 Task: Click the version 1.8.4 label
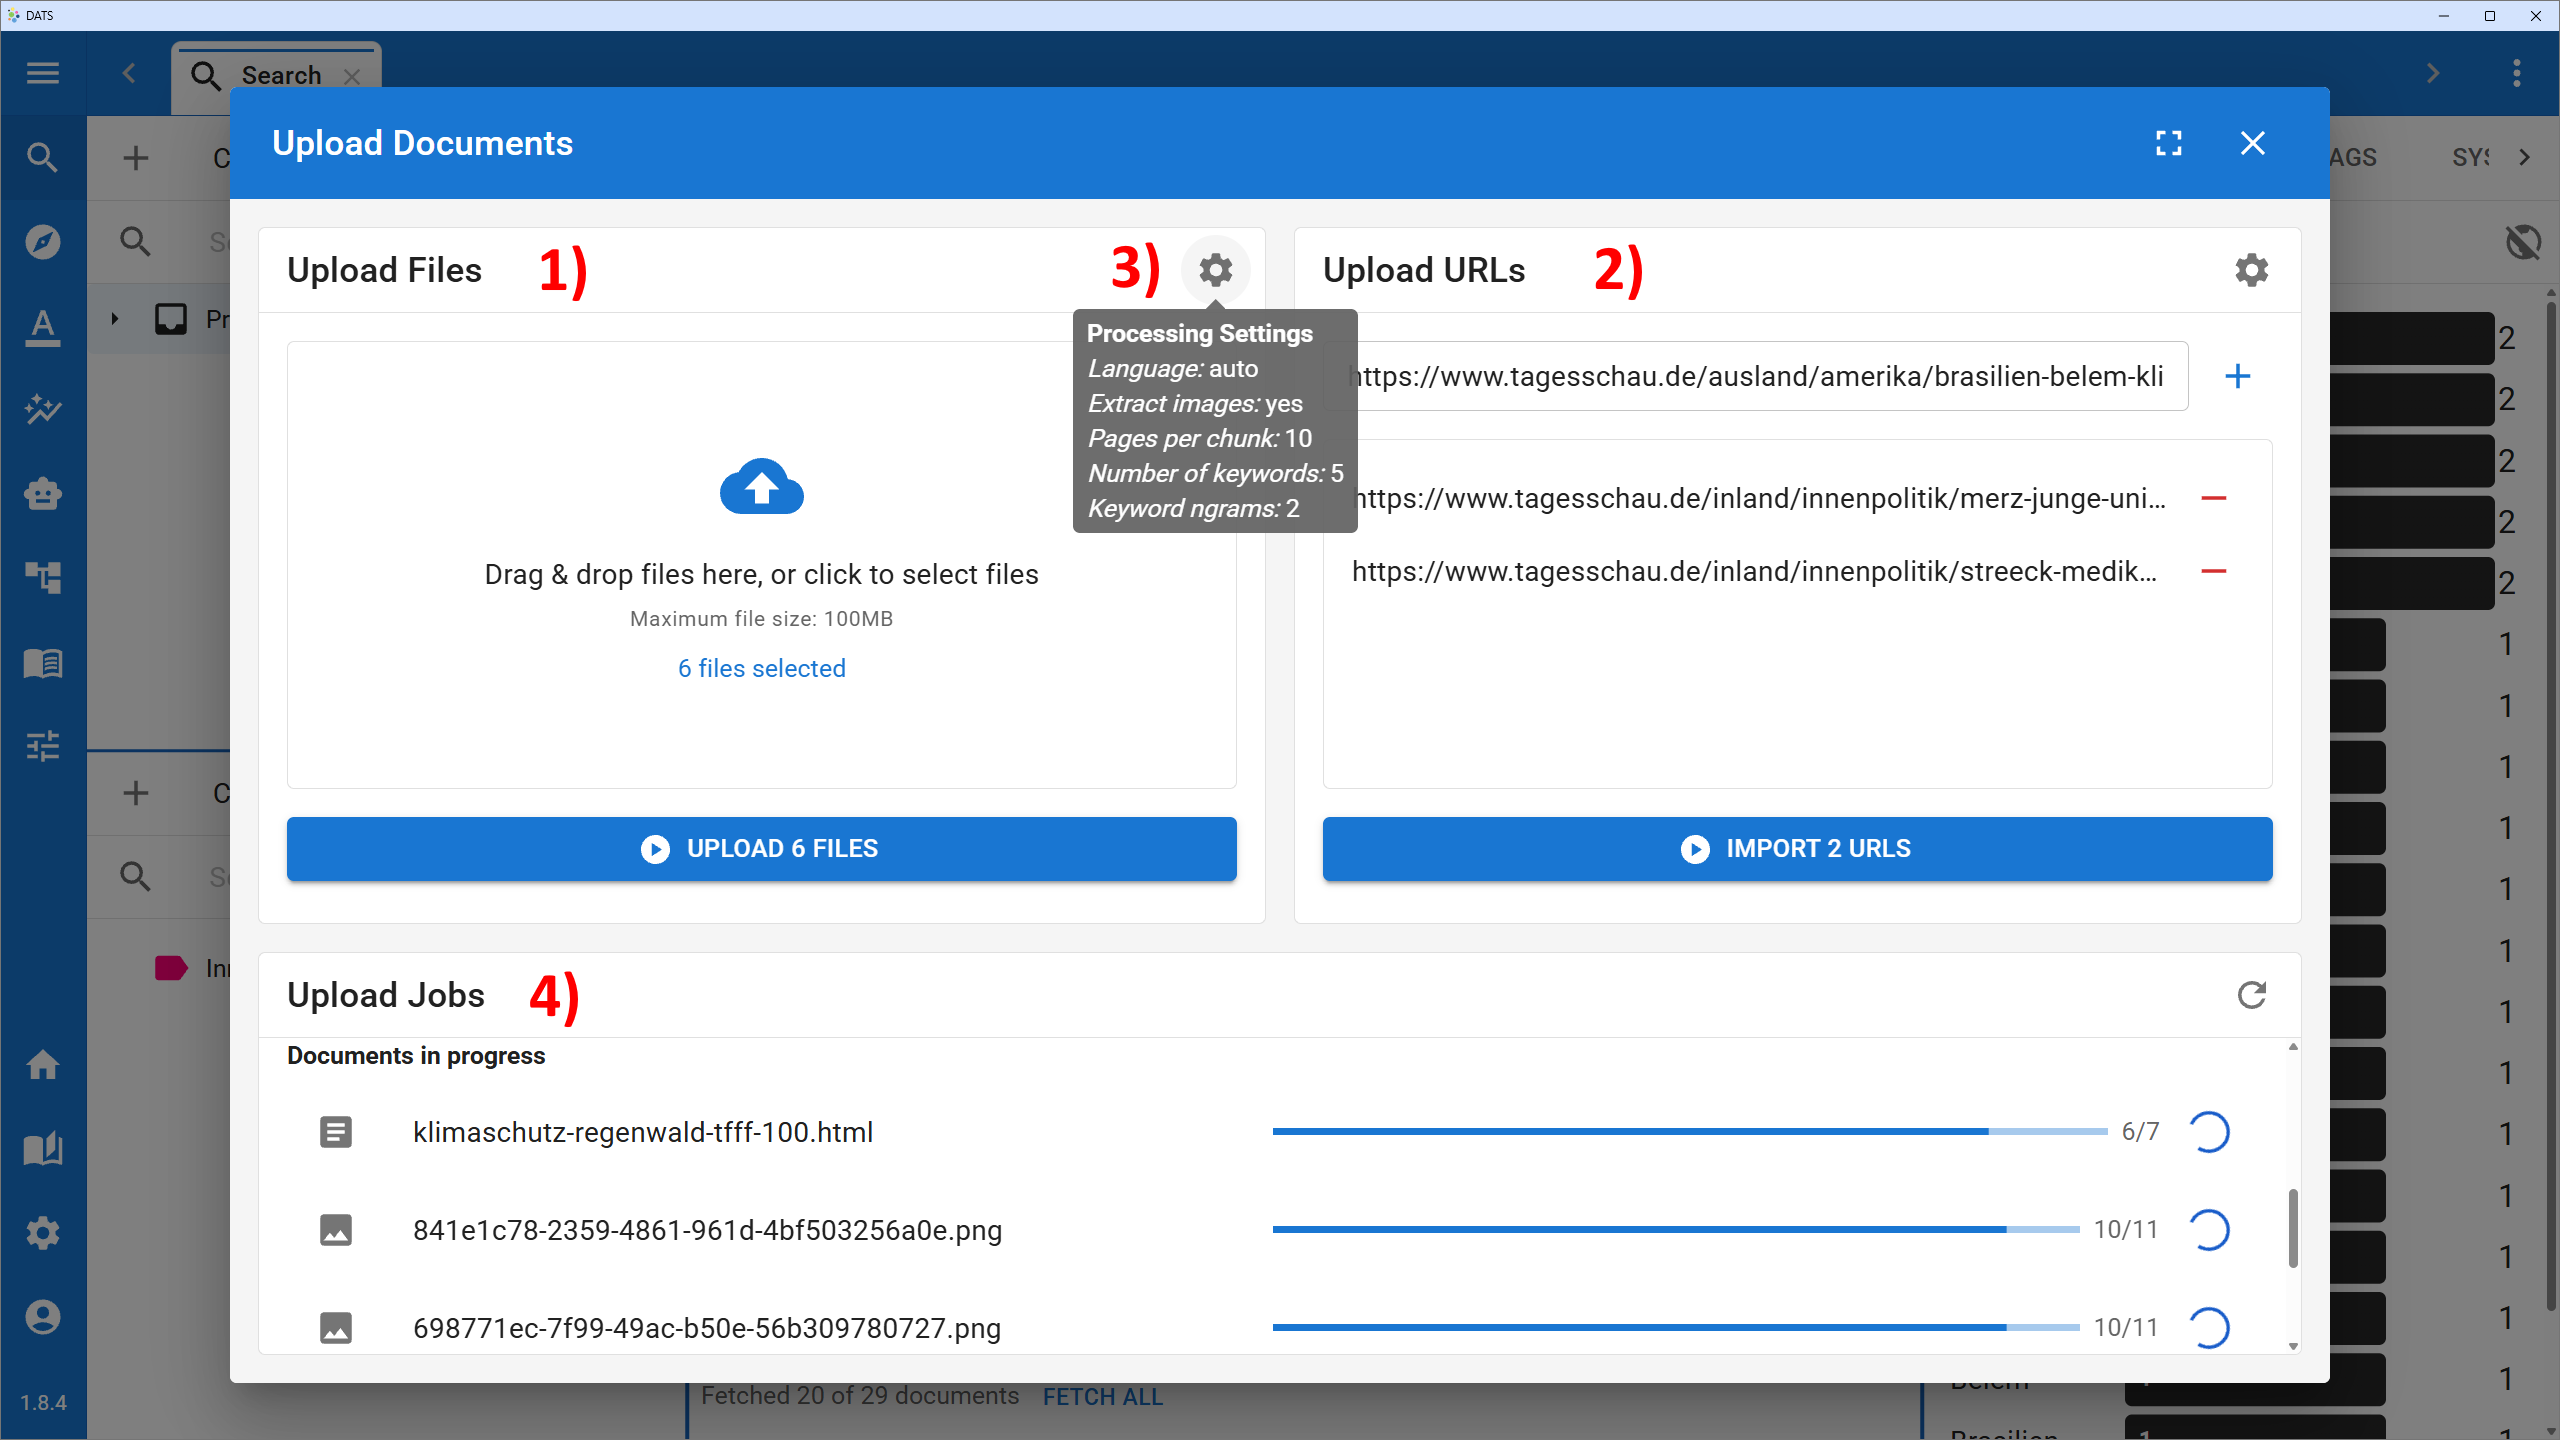tap(43, 1403)
